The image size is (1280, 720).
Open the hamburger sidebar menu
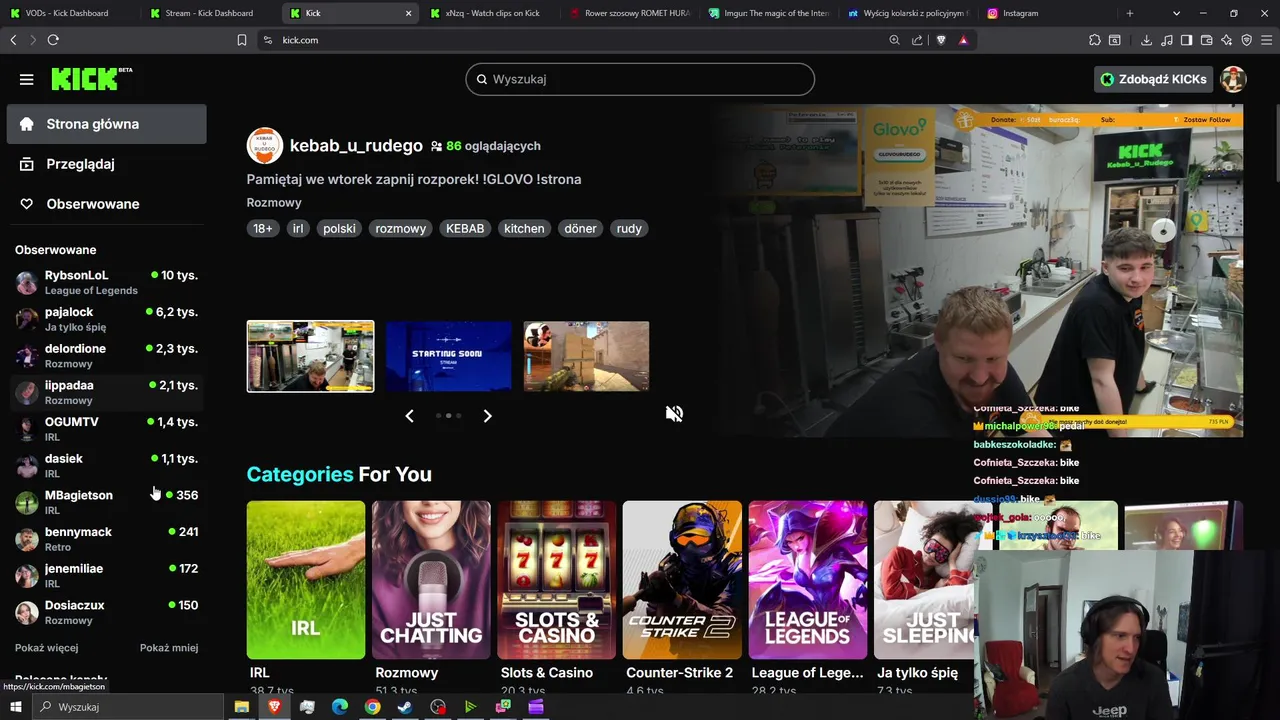point(27,79)
